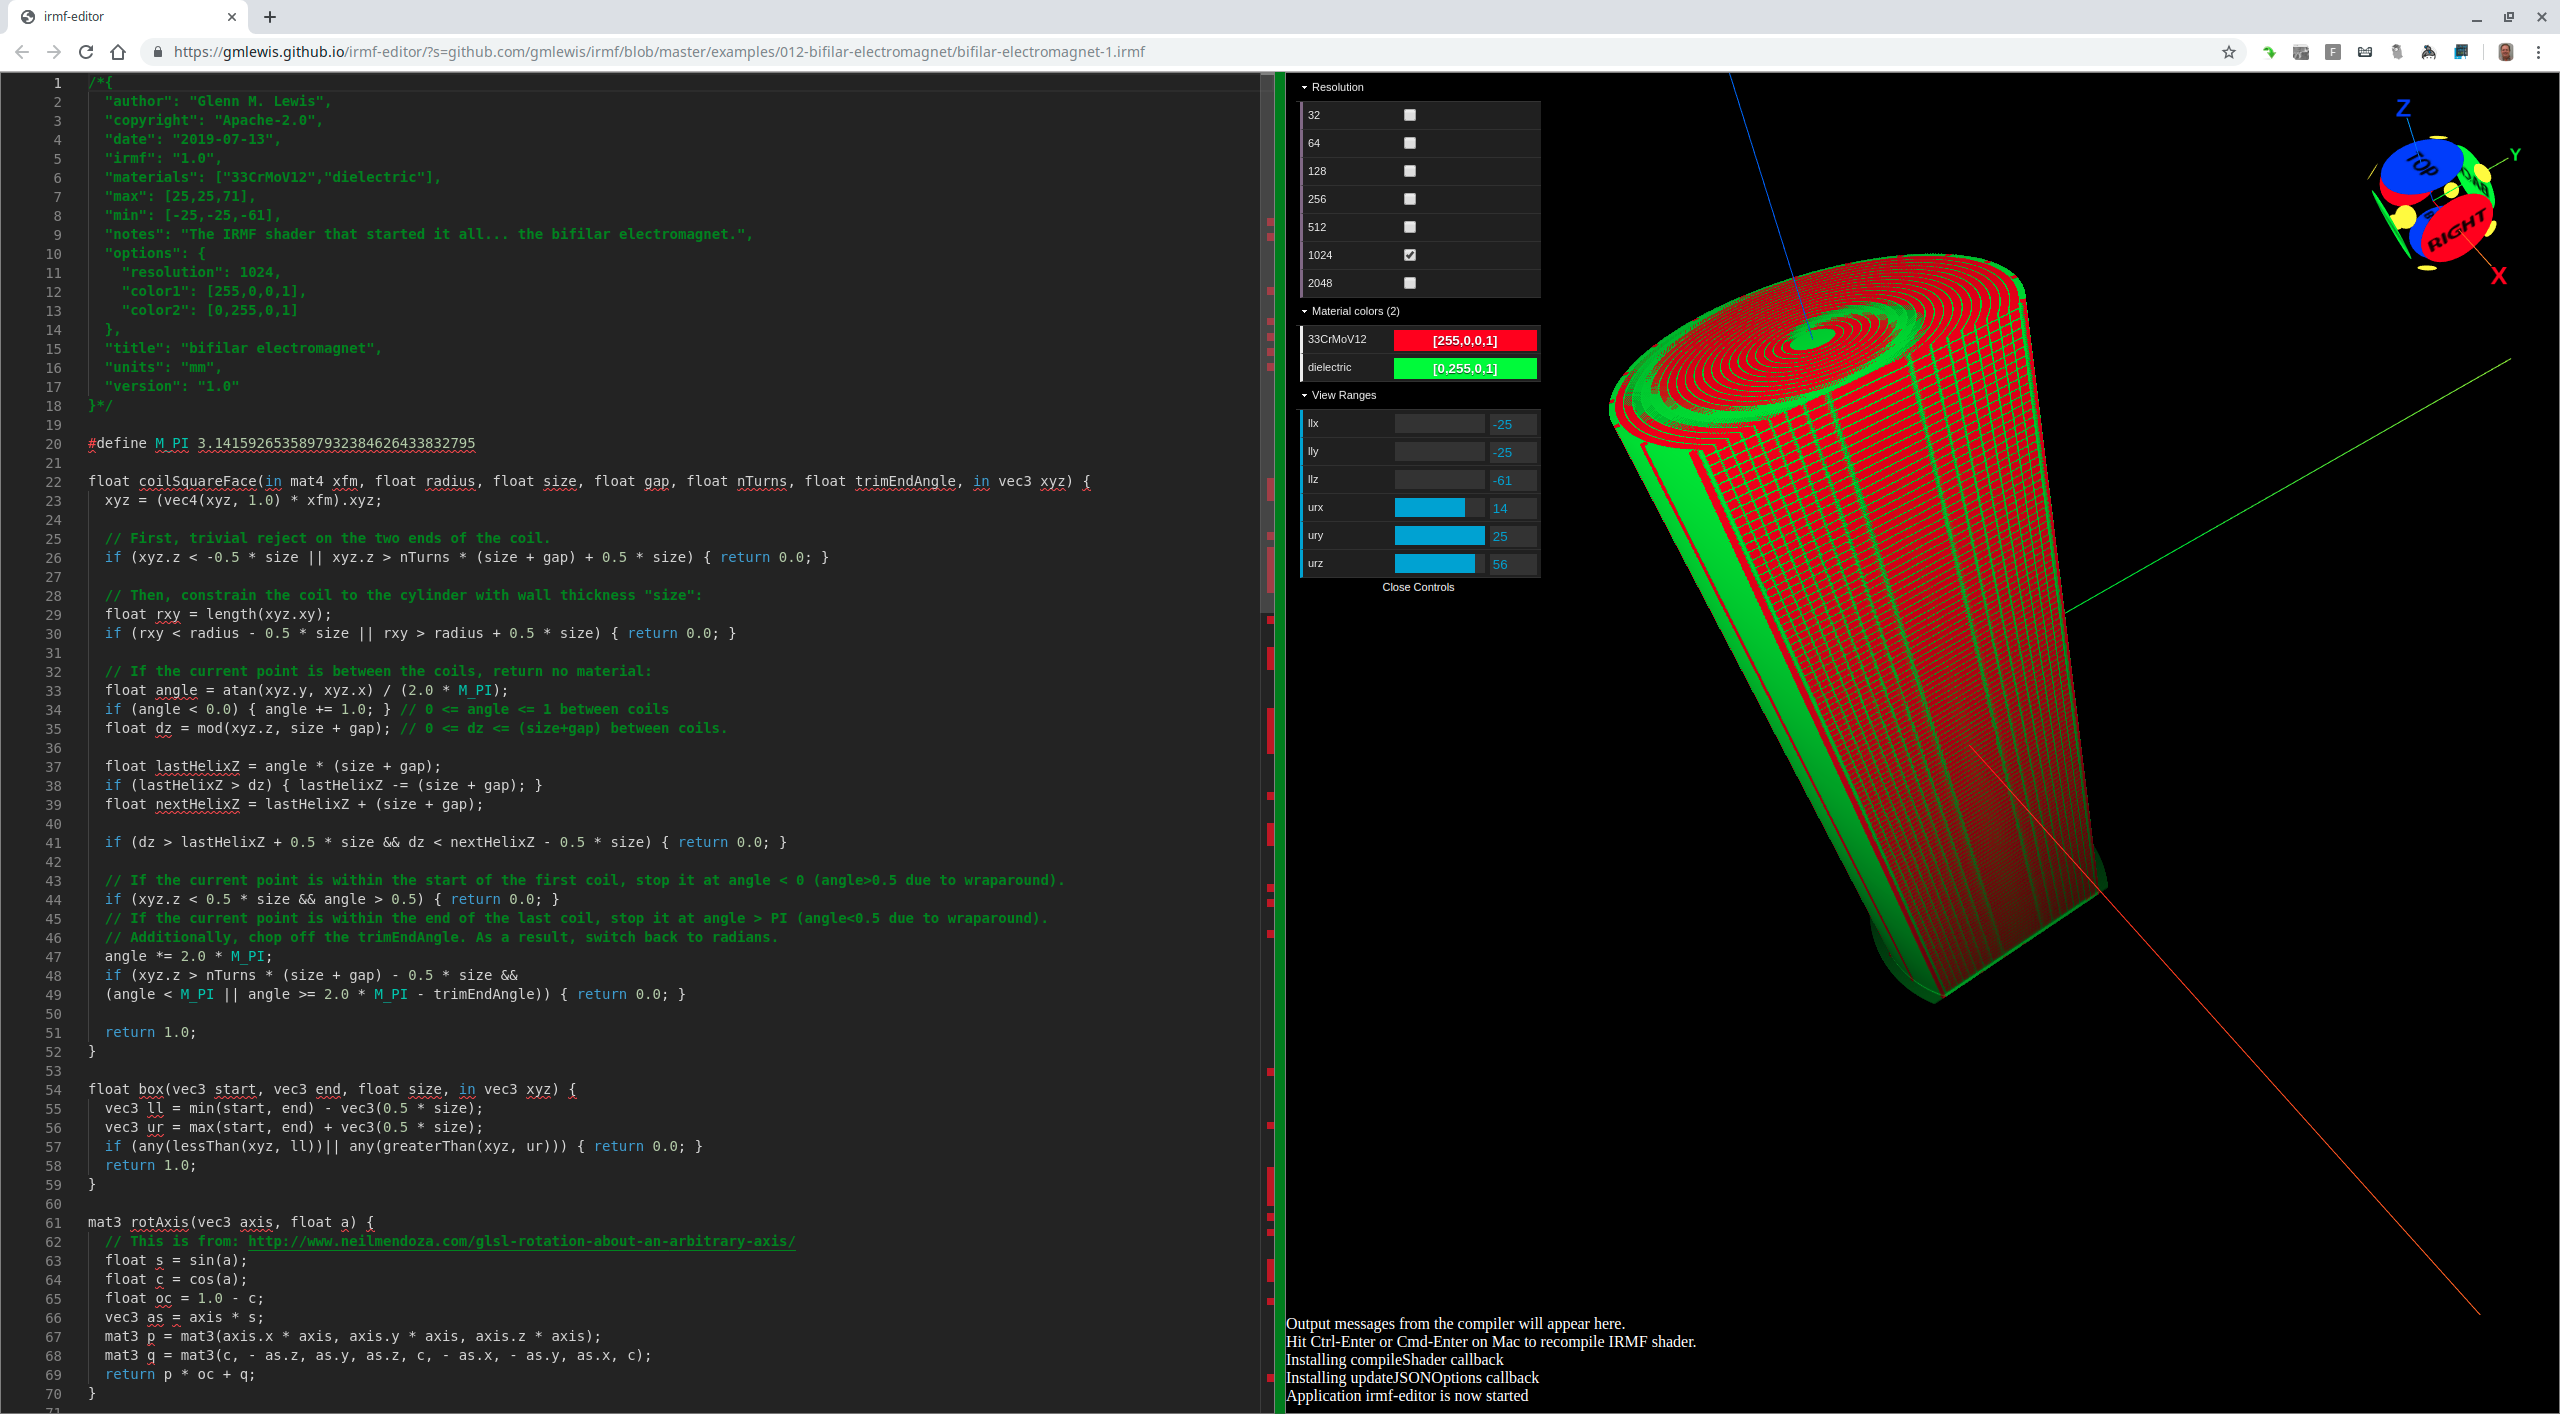
Task: Enable resolution 256 checkbox
Action: click(x=1410, y=199)
